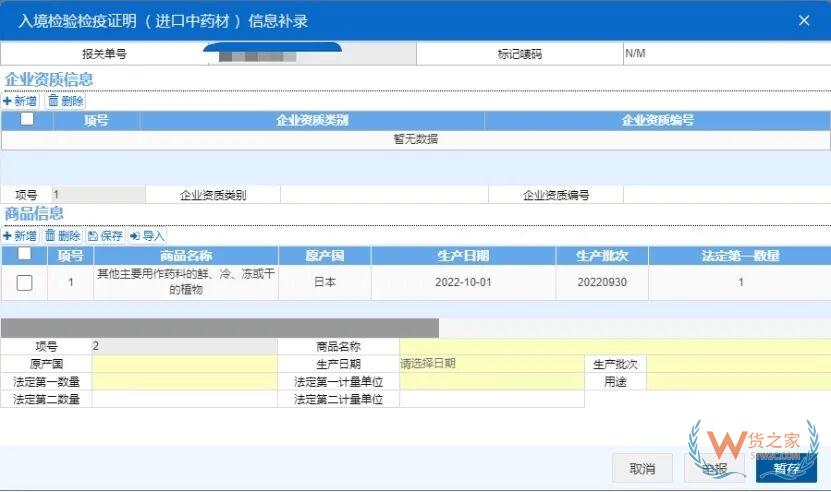Click 删除 in the 商品信息 toolbar

pos(63,235)
